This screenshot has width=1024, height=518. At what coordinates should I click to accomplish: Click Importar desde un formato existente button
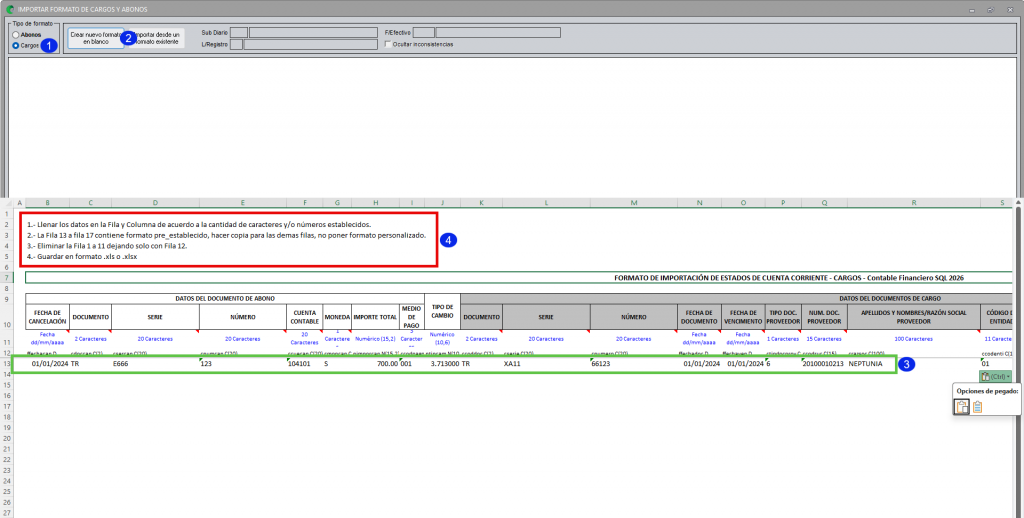point(157,38)
